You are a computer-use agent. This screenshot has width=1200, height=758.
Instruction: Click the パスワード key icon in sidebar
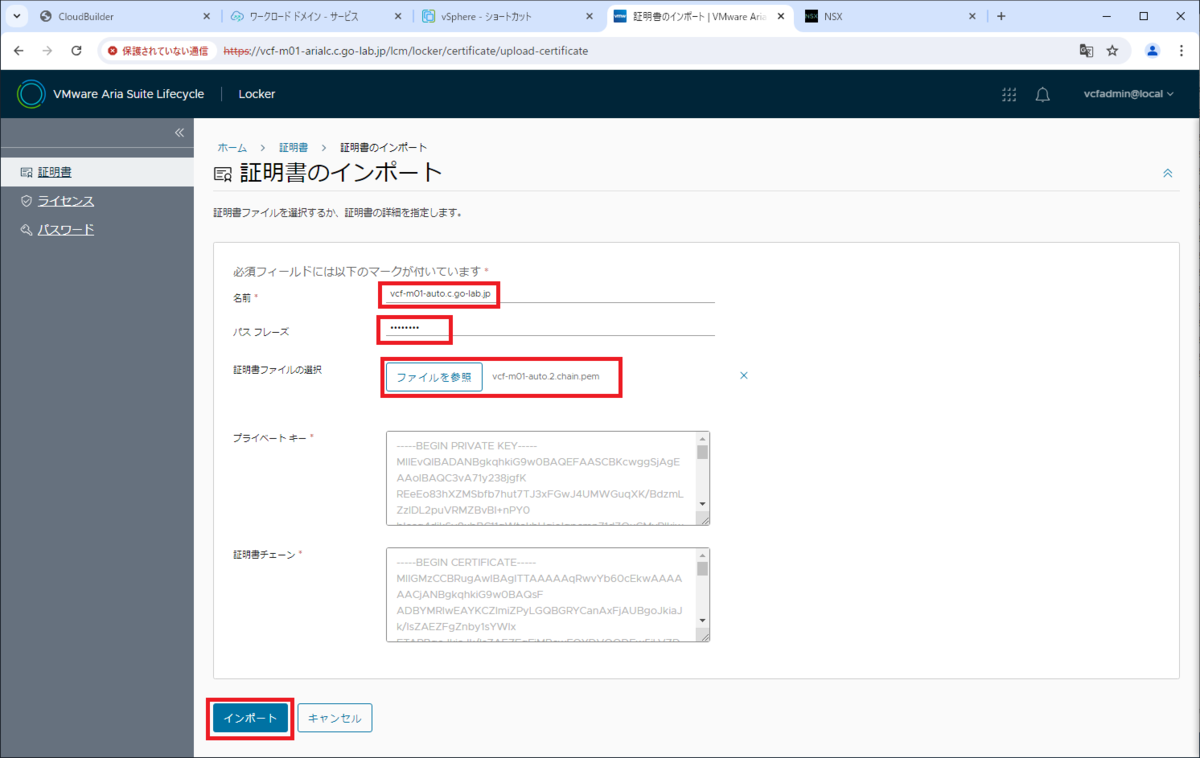click(27, 230)
